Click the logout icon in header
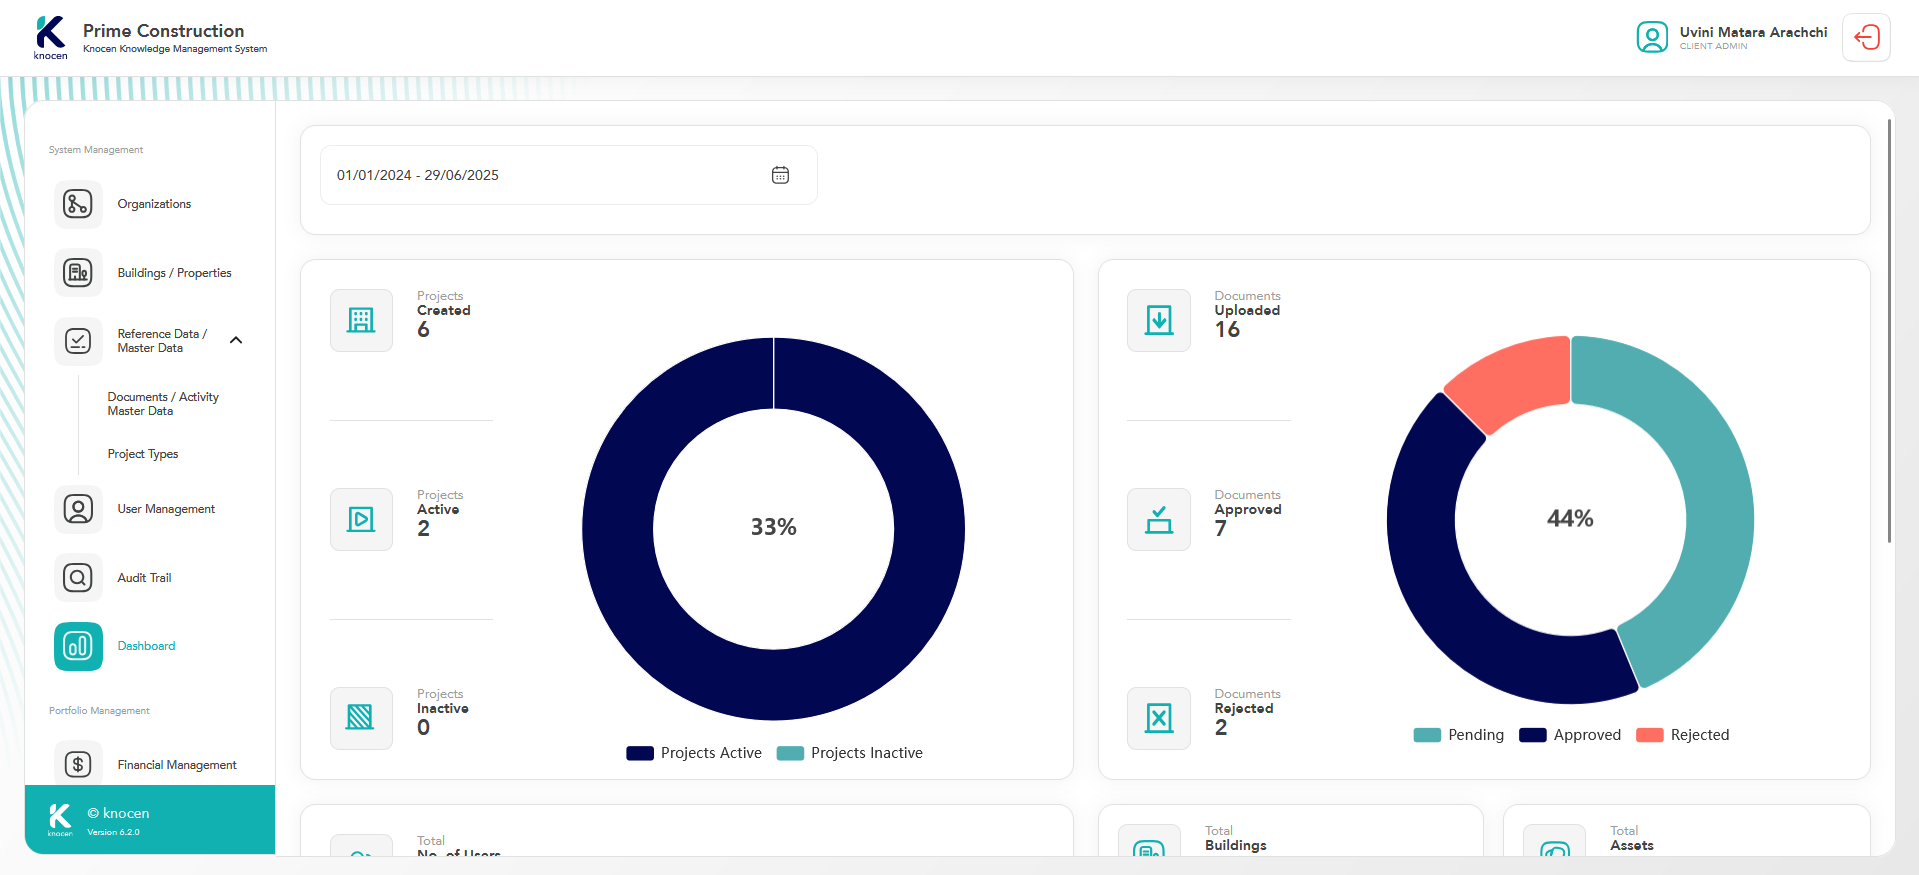The height and width of the screenshot is (875, 1919). point(1866,38)
